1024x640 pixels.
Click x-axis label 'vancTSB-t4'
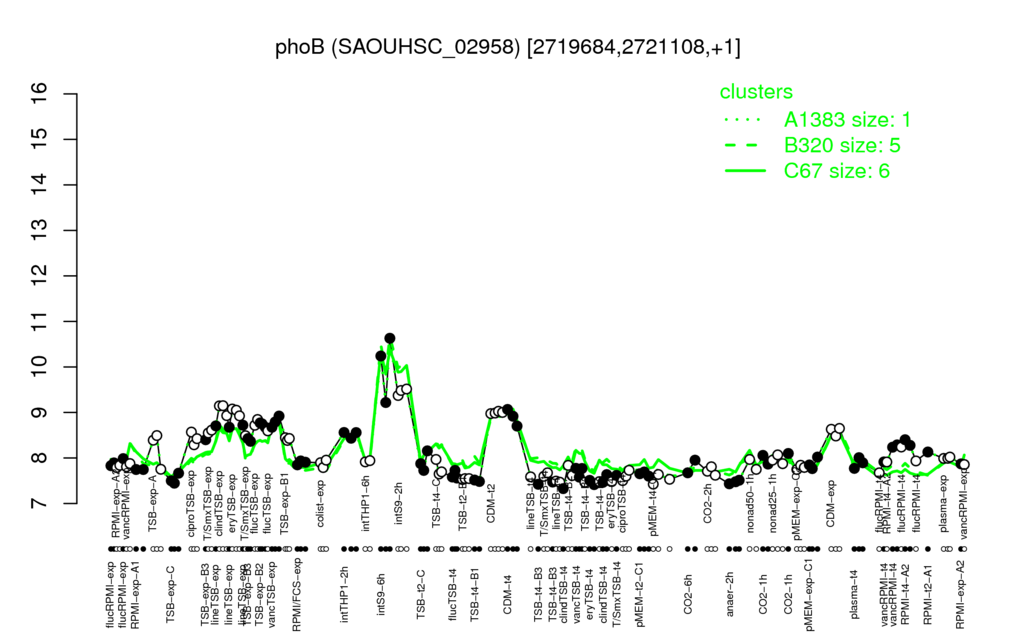click(576, 594)
